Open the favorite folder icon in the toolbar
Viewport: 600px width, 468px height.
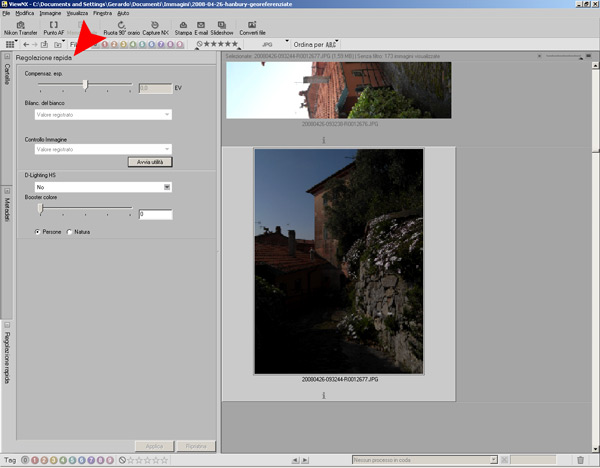click(58, 44)
